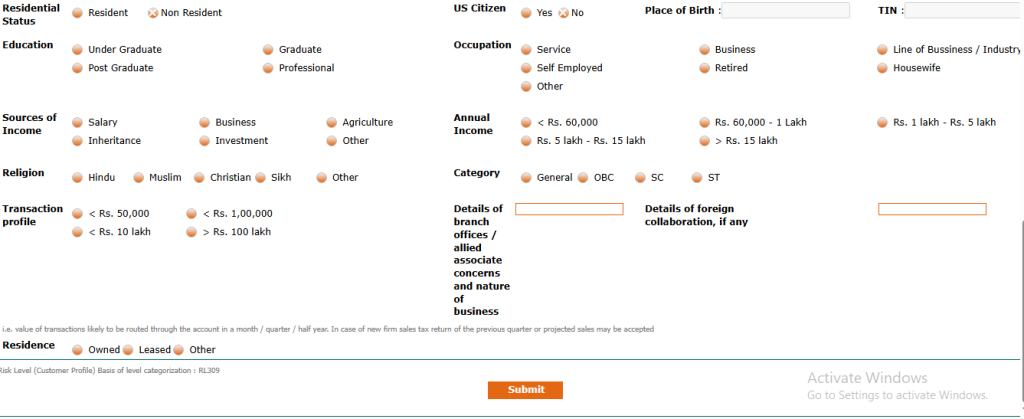This screenshot has width=1024, height=419.
Task: Select Rs. 5 lakh - Rs. 15 lakh income
Action: (x=526, y=141)
